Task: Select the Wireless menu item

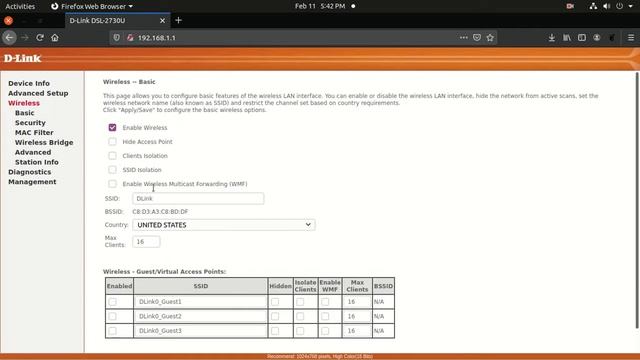Action: 24,103
